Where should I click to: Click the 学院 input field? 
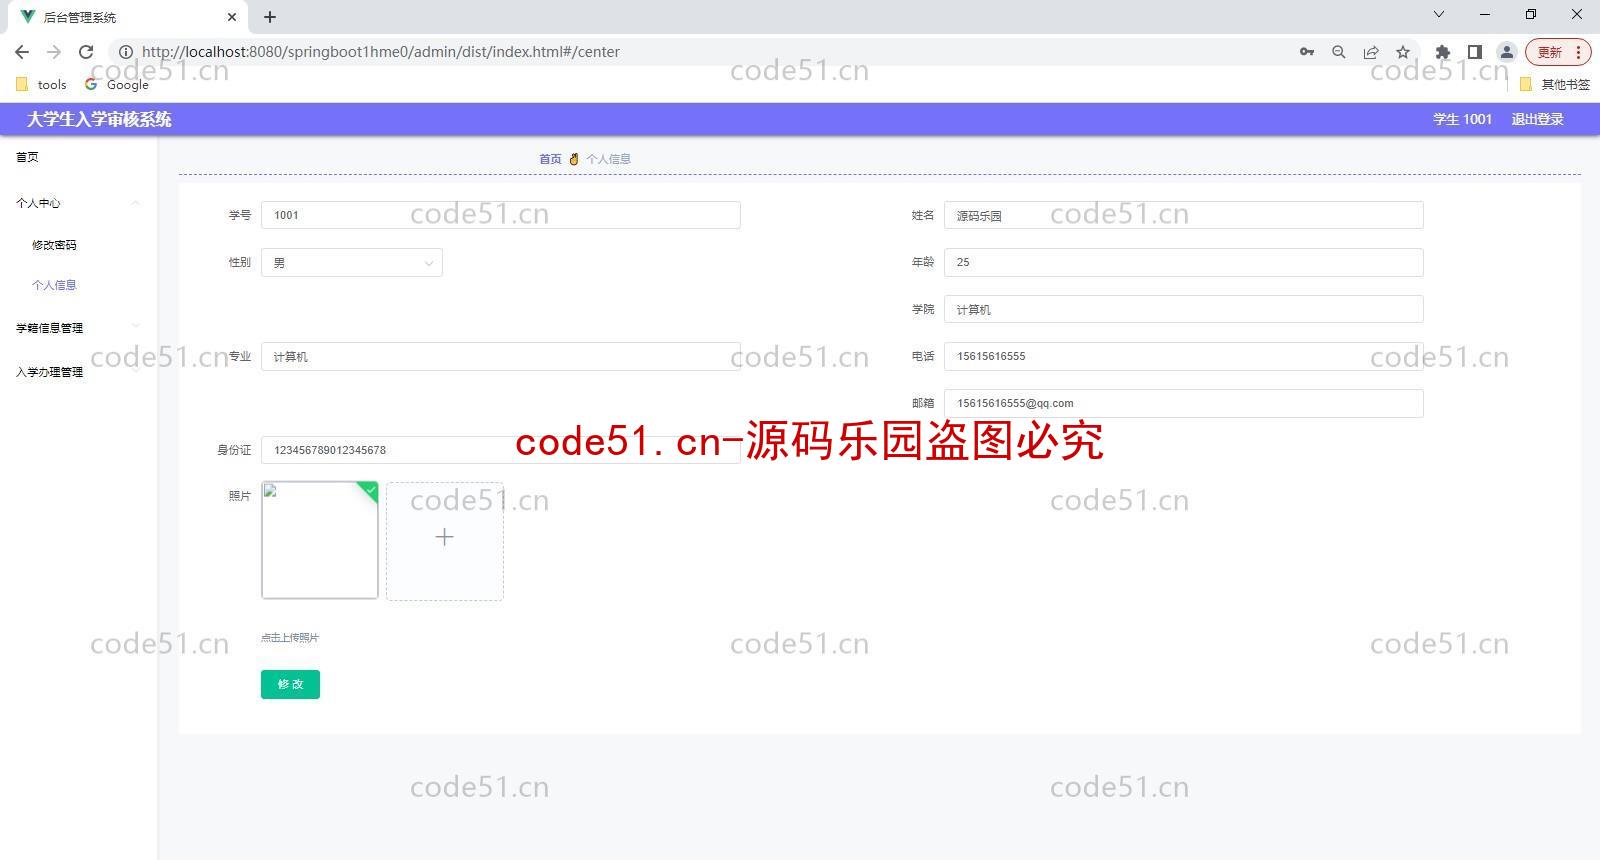[1183, 309]
